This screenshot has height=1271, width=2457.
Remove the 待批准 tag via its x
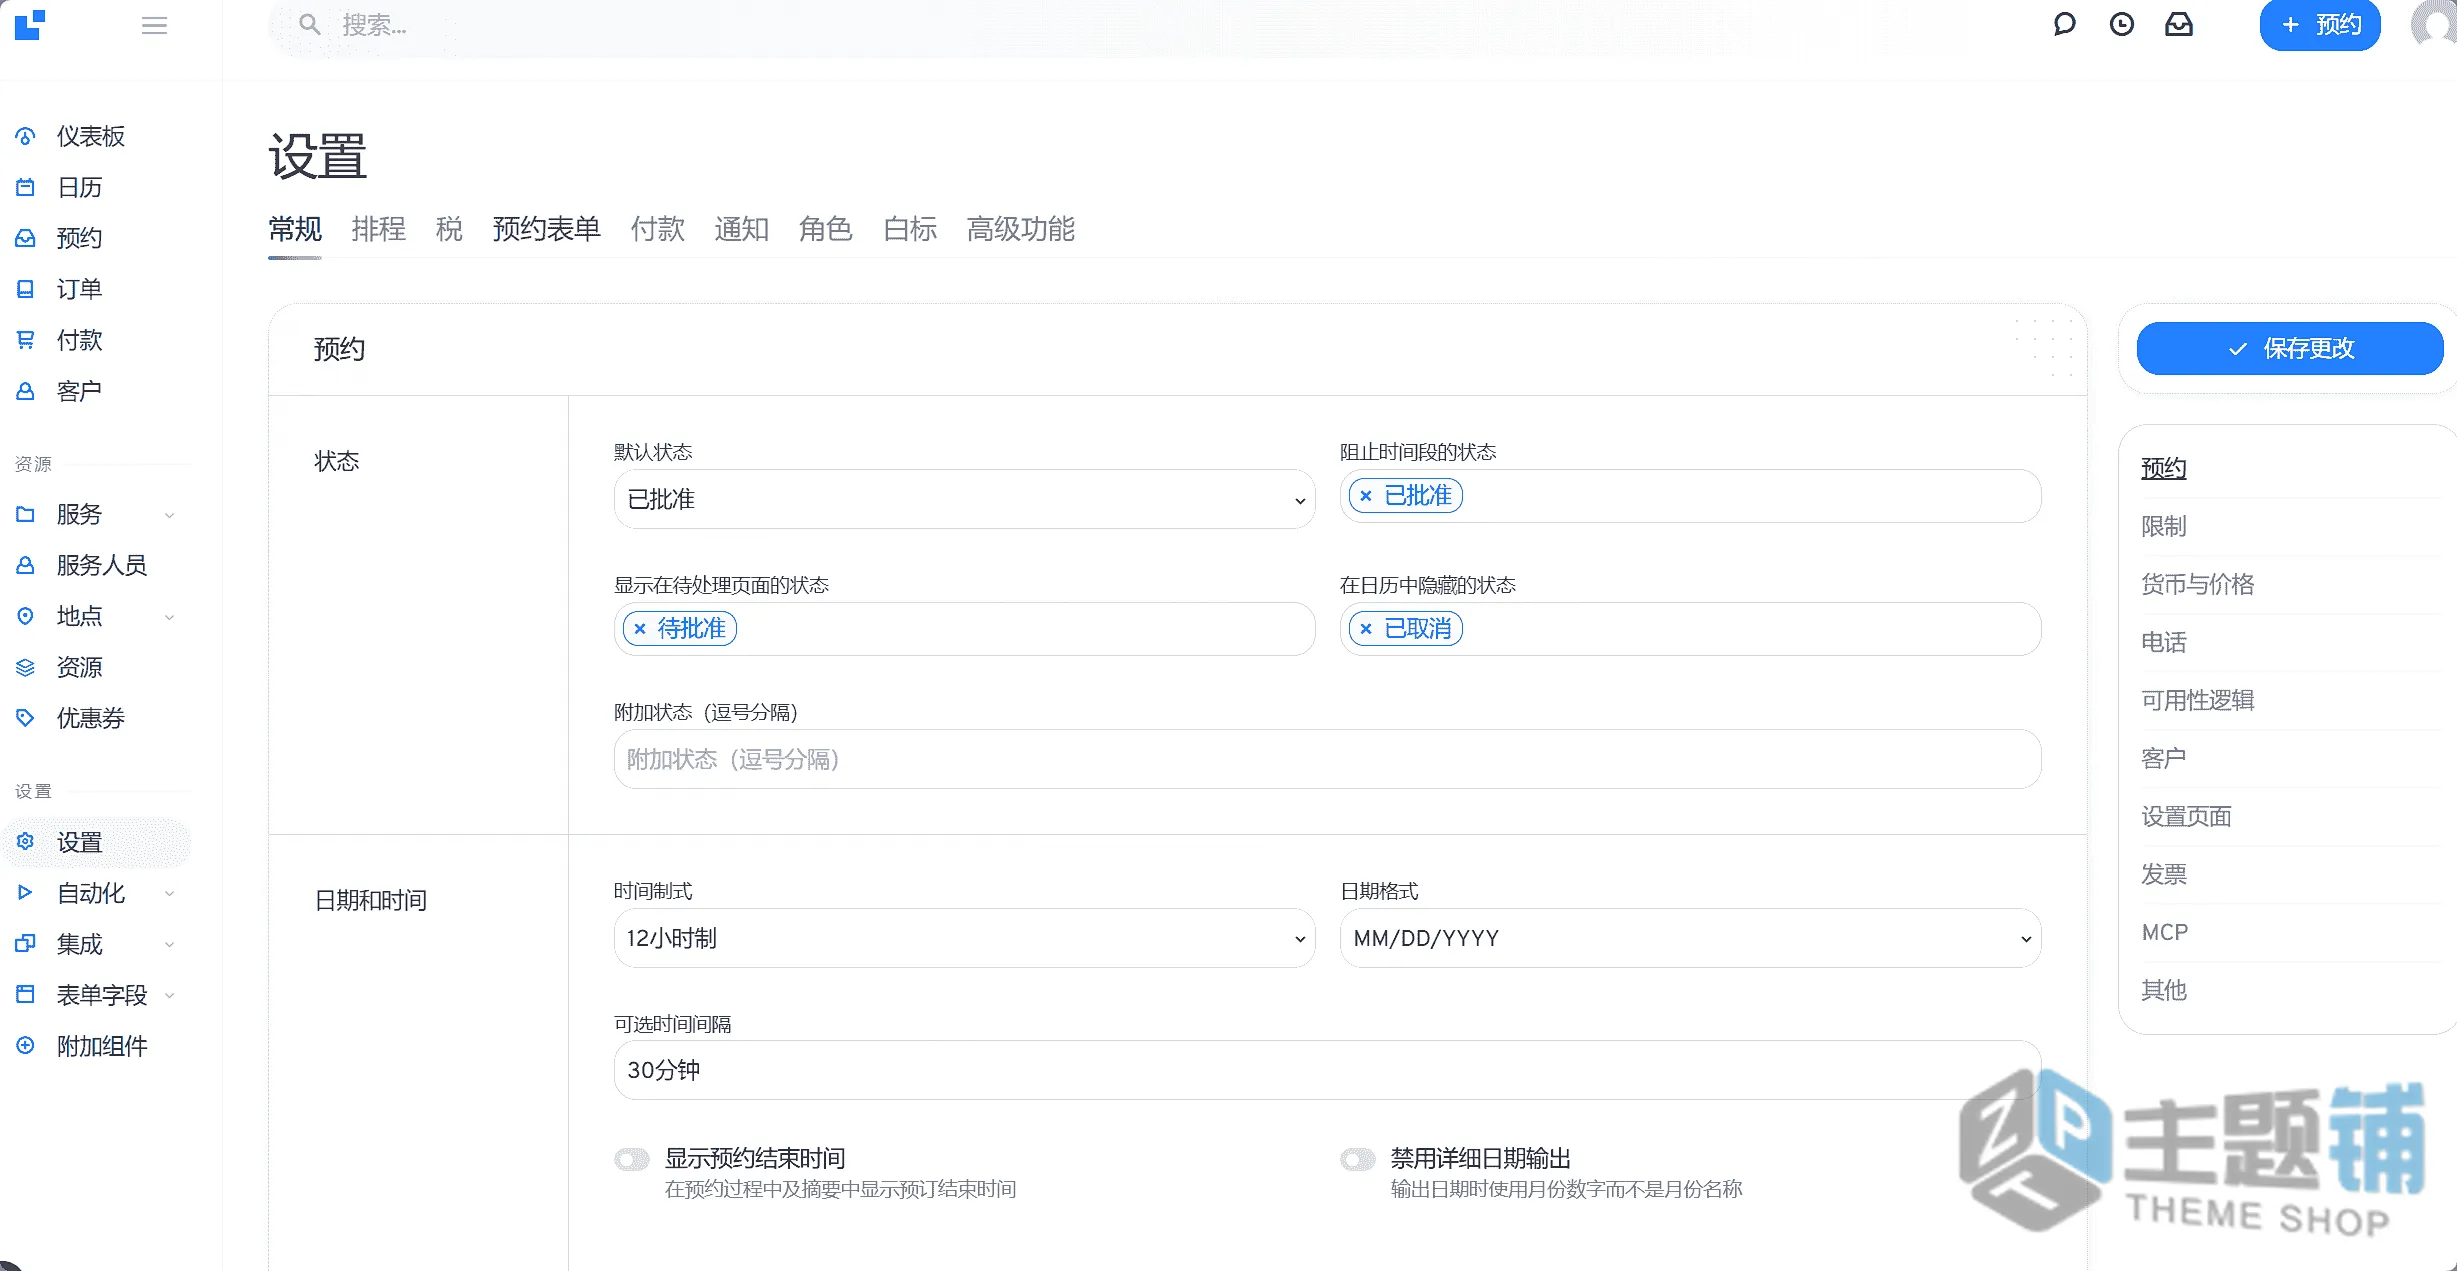tap(640, 629)
